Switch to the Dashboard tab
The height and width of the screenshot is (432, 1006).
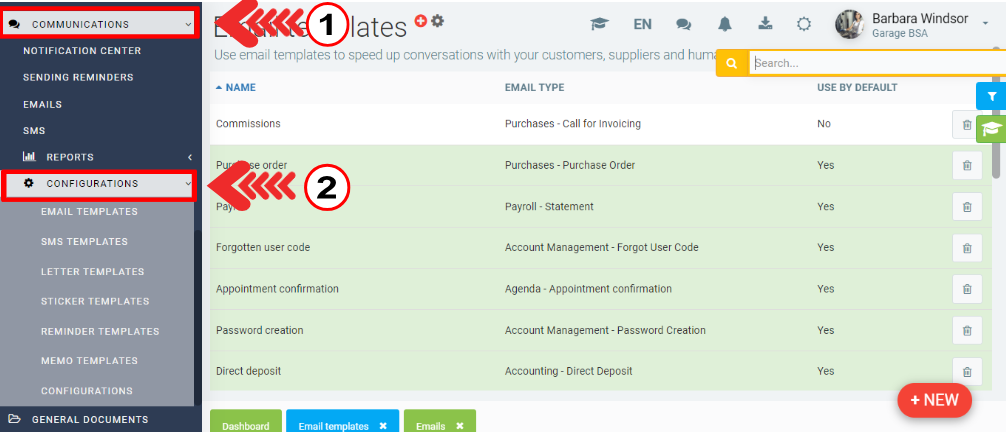click(x=246, y=426)
